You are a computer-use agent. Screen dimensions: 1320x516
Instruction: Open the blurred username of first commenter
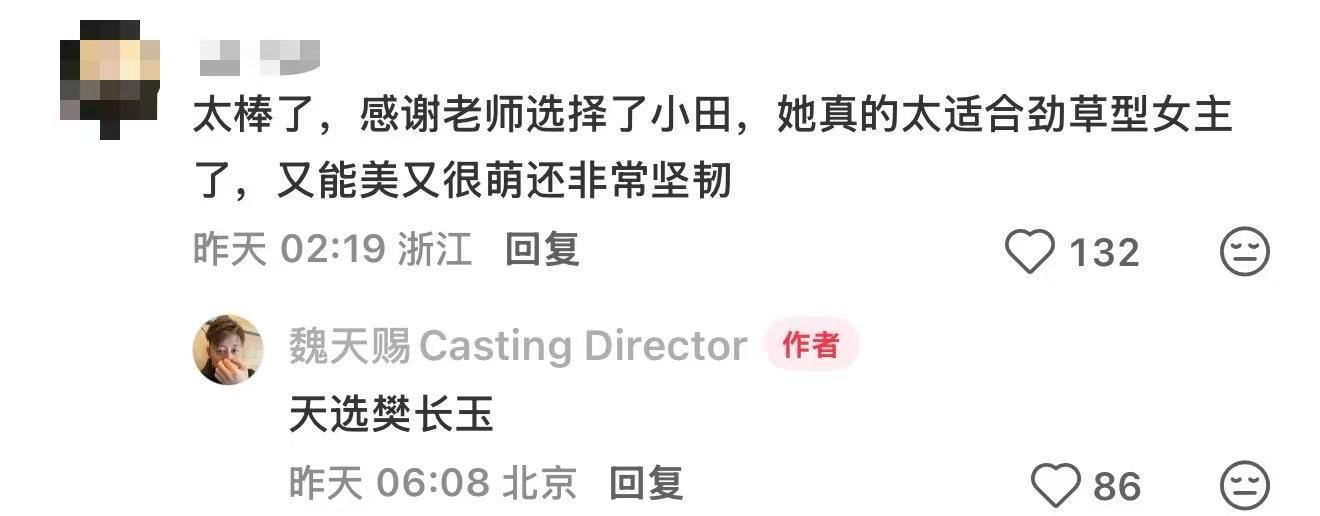point(260,57)
